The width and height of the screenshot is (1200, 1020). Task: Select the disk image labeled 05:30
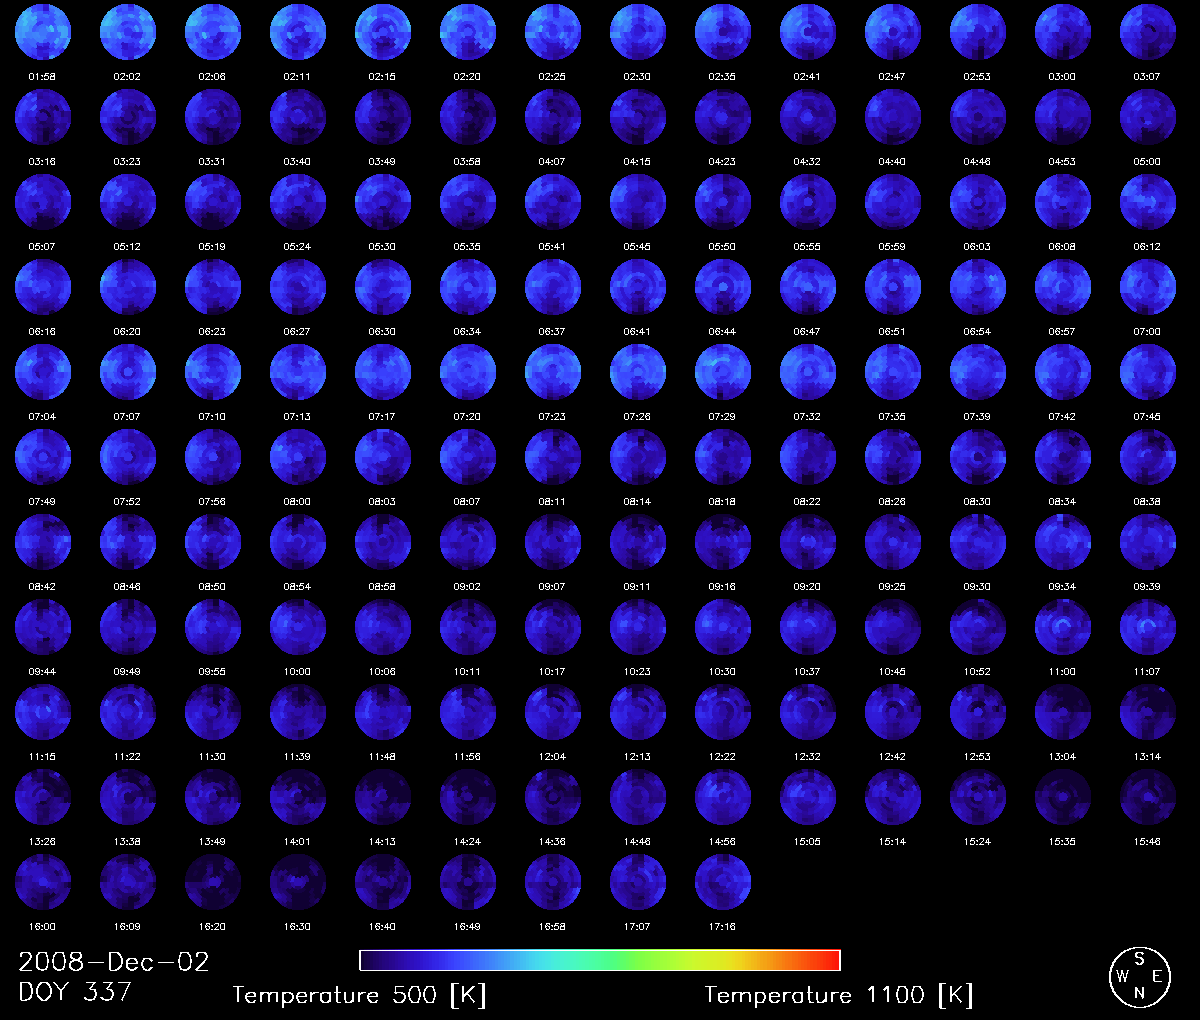pyautogui.click(x=383, y=202)
